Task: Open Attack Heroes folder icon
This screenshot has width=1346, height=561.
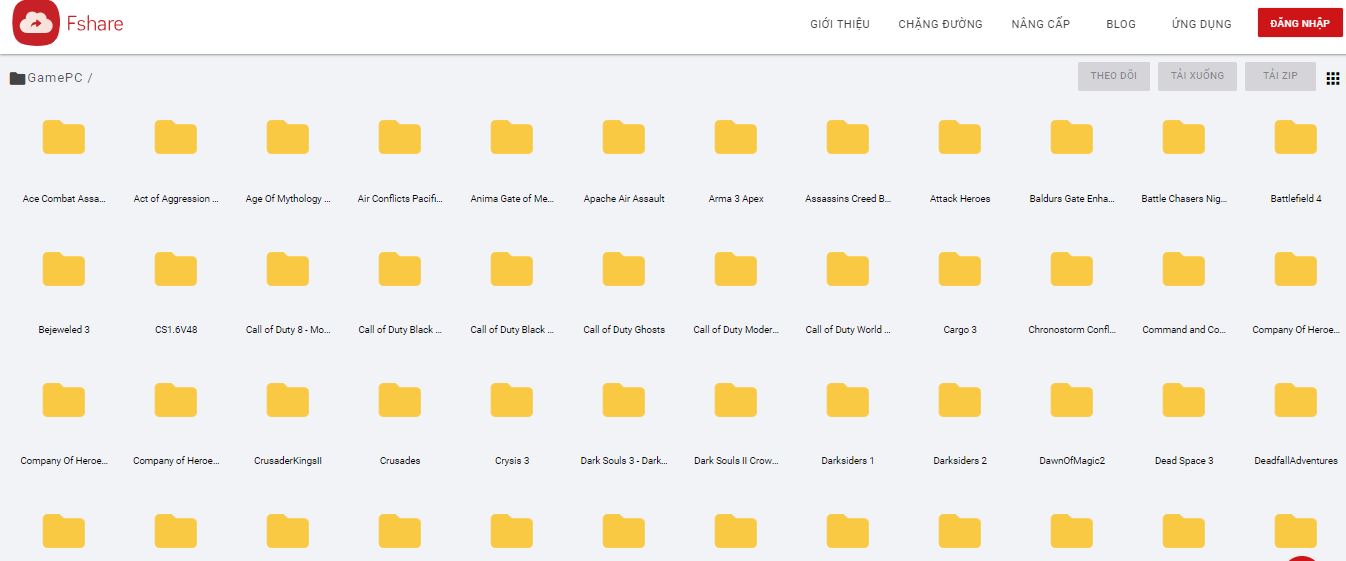Action: click(960, 137)
